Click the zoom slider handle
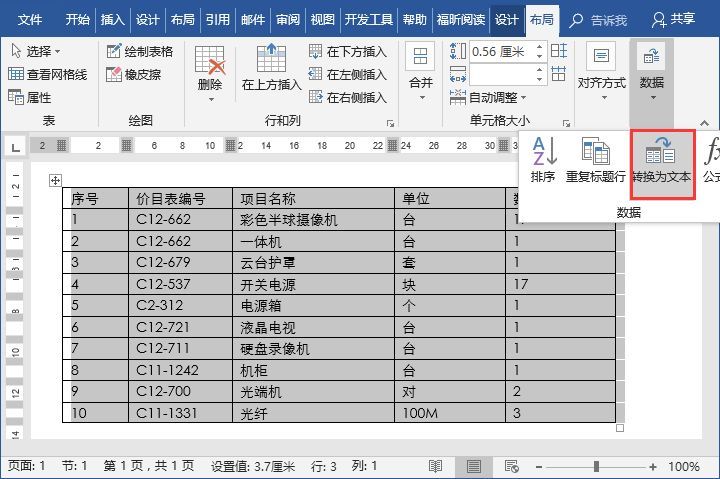The height and width of the screenshot is (479, 720). tap(596, 467)
